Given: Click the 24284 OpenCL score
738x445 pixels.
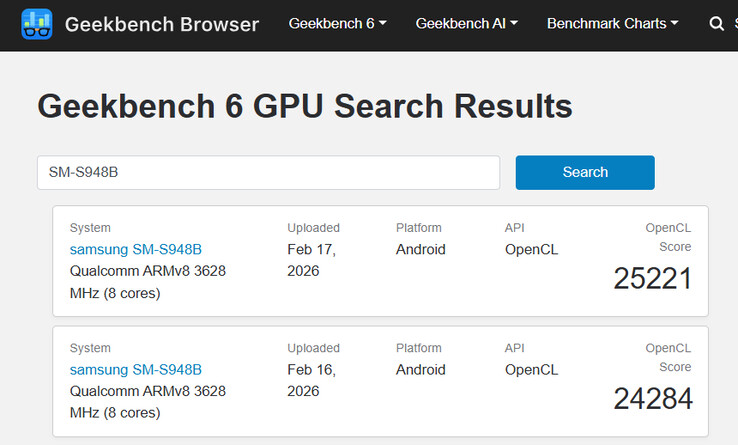Looking at the screenshot, I should (x=652, y=399).
